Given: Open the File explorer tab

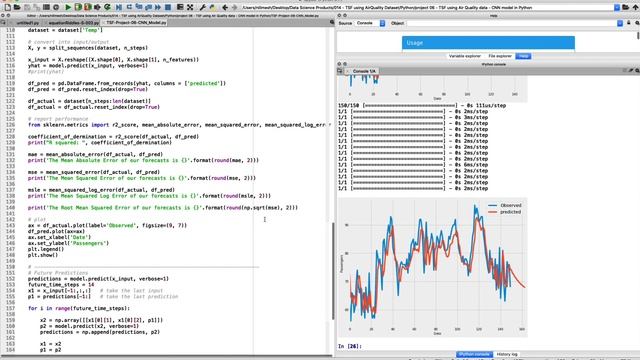Looking at the screenshot, I should tap(500, 56).
